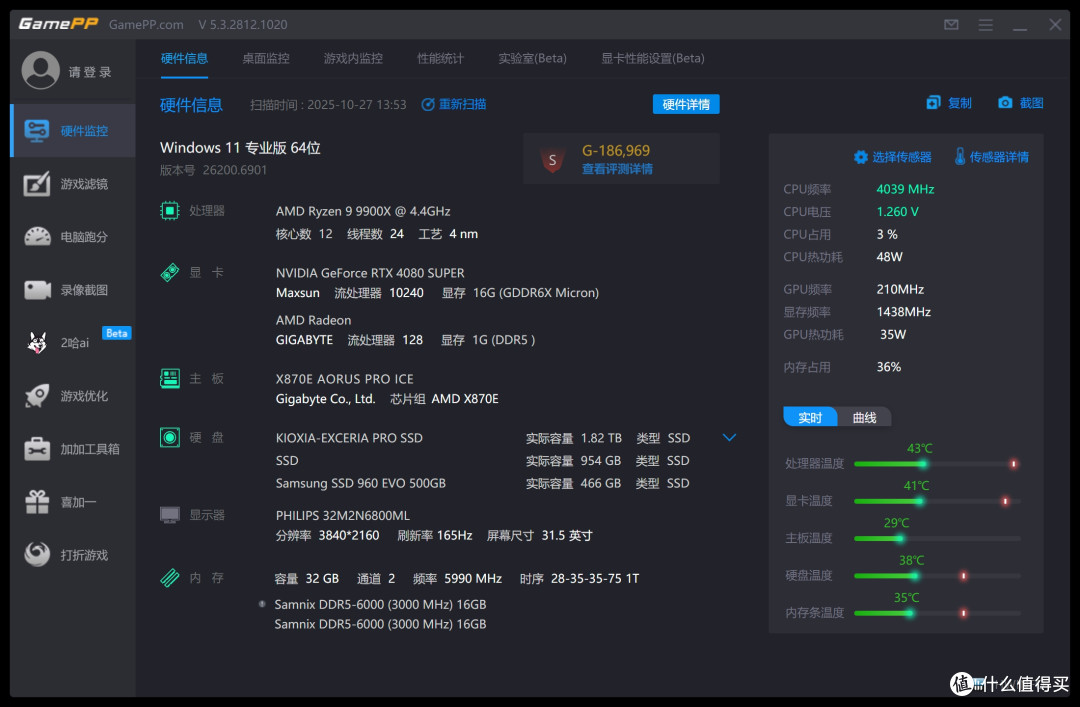This screenshot has width=1080, height=707.
Task: Click the GamePP.com website link
Action: click(x=146, y=25)
